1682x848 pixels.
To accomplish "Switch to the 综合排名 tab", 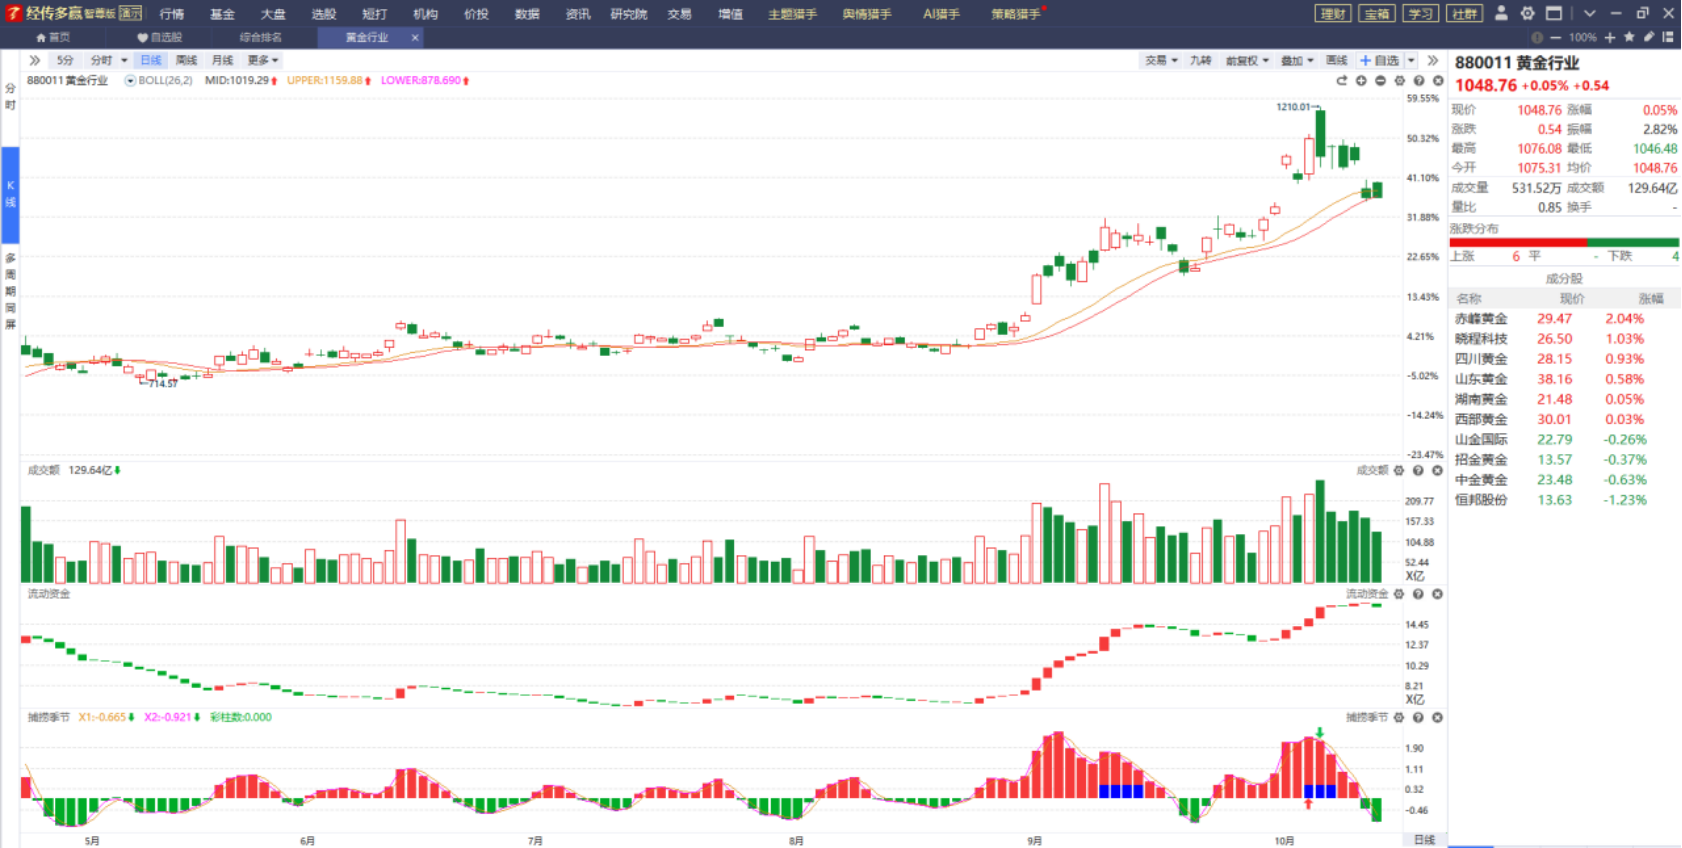I will (260, 37).
